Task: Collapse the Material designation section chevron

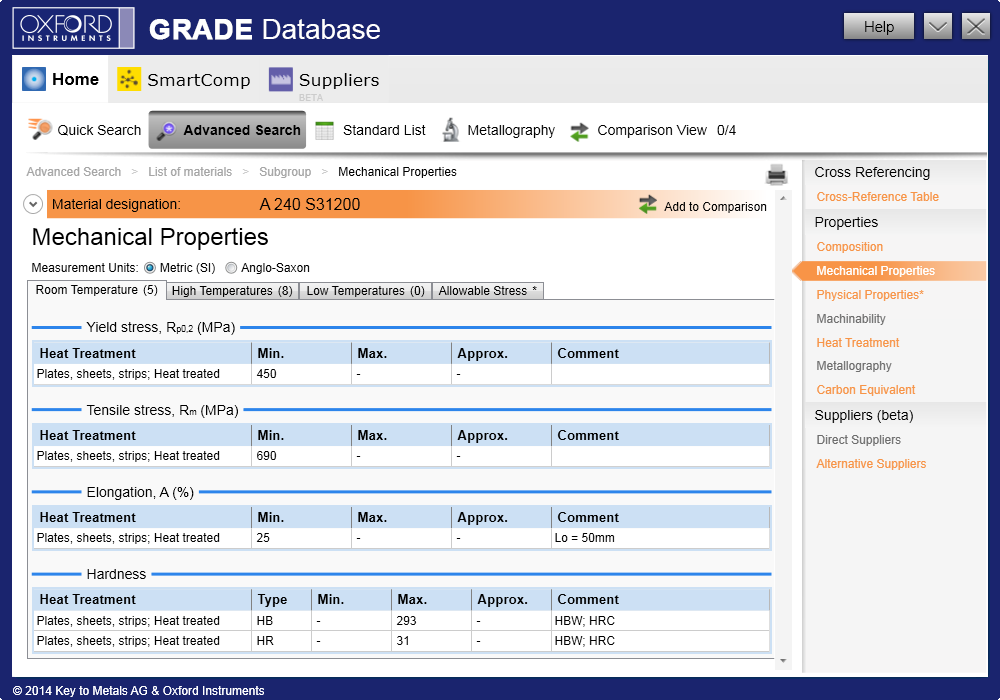Action: click(x=33, y=204)
